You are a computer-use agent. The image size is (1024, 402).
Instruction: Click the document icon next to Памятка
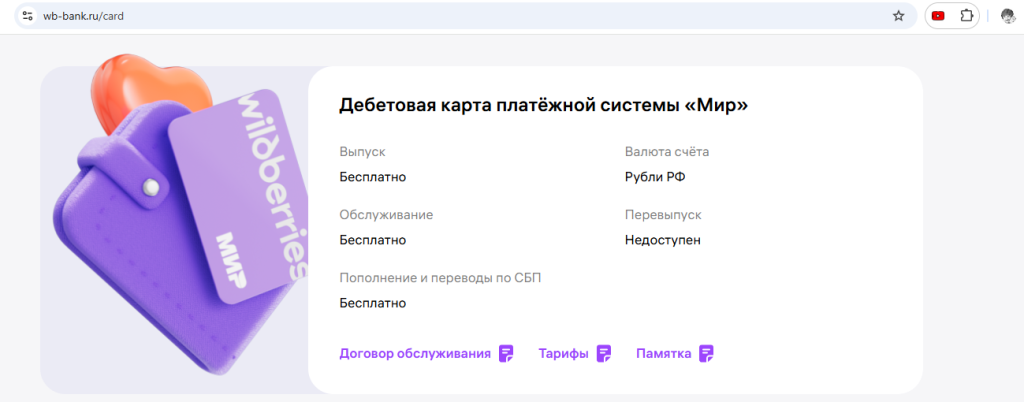[707, 353]
